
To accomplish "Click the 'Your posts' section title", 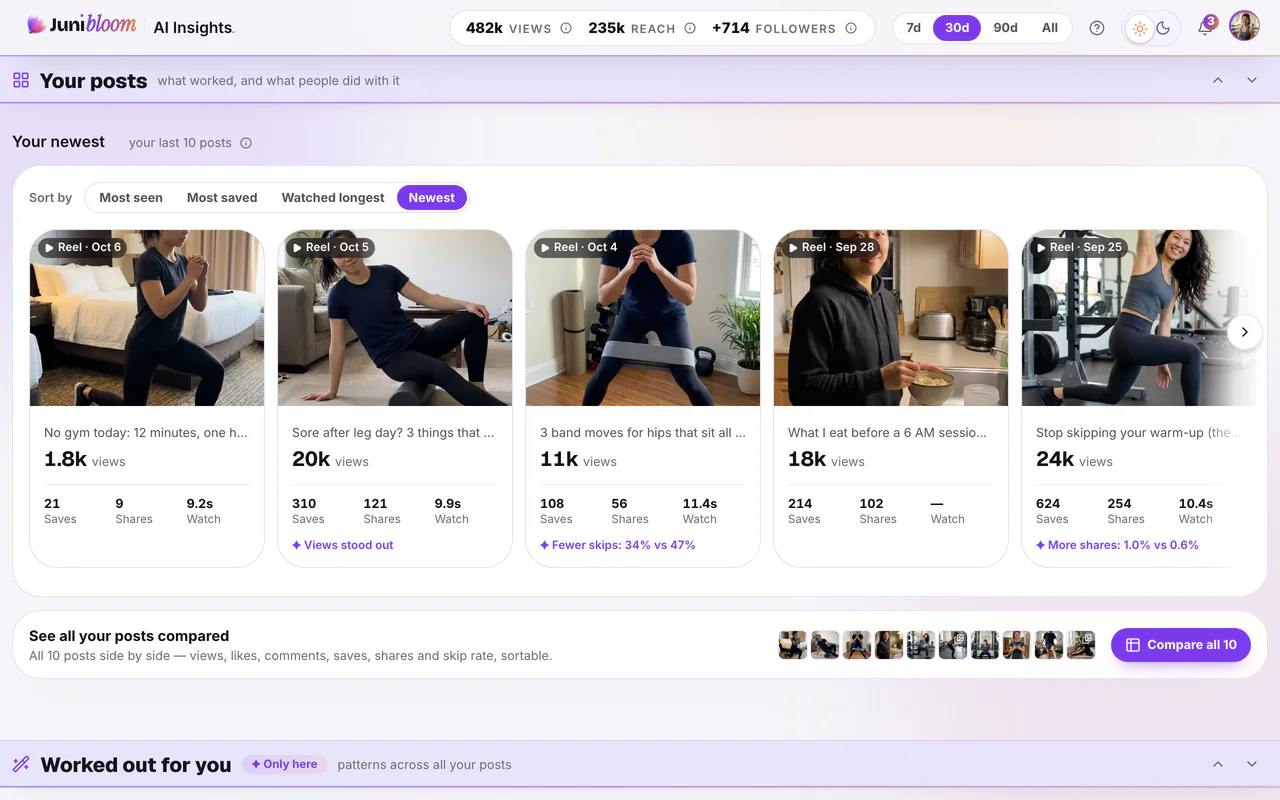I will [x=93, y=81].
